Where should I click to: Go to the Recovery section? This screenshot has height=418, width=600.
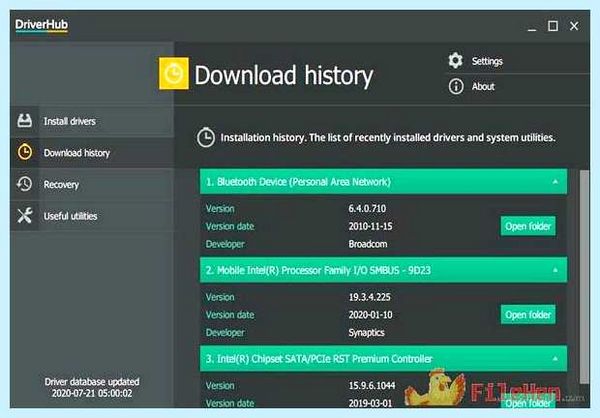pos(92,184)
